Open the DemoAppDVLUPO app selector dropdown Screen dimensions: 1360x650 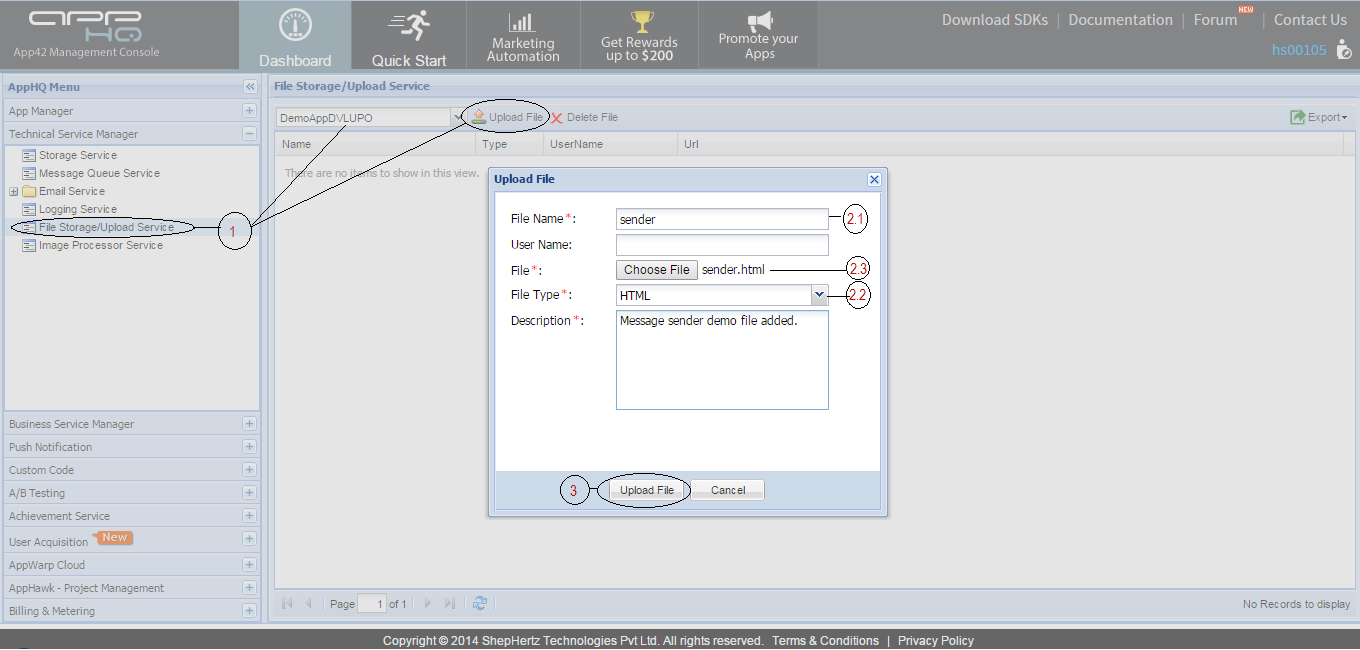tap(457, 118)
